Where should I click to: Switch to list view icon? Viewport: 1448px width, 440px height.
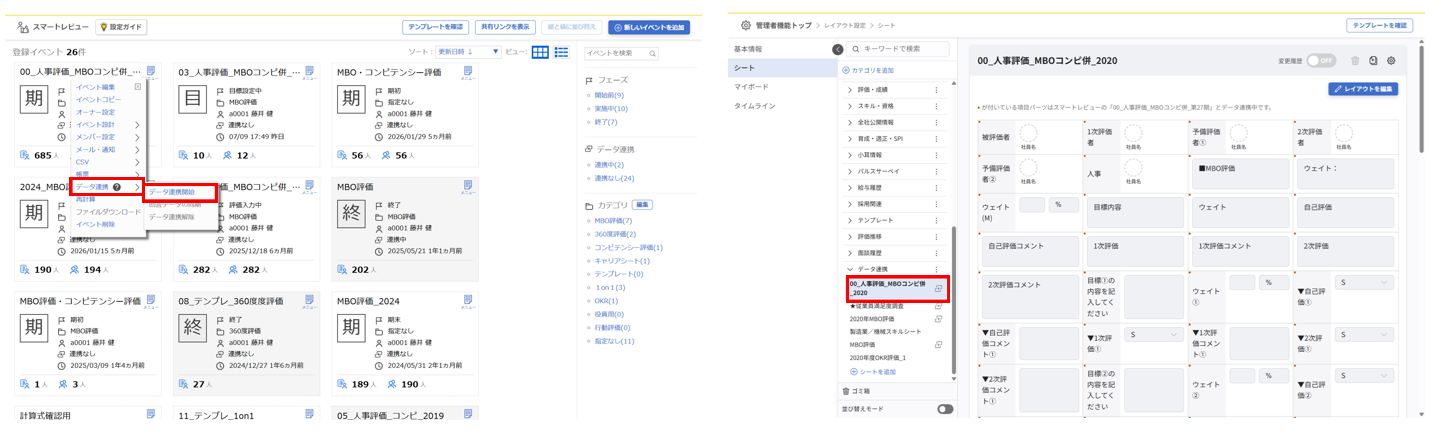561,52
